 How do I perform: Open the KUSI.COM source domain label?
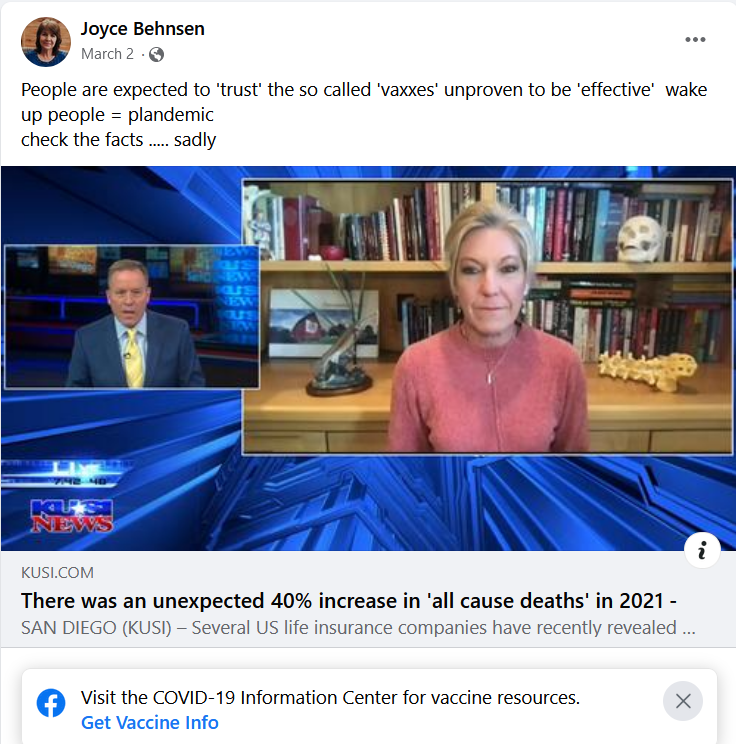(57, 573)
